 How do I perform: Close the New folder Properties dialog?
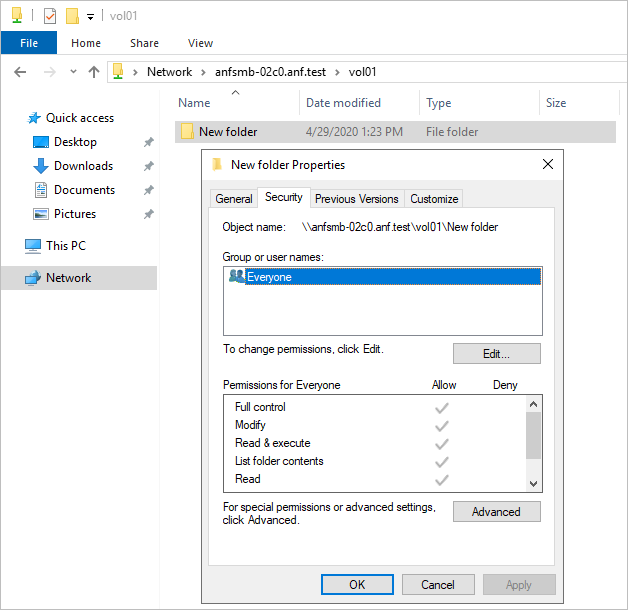547,164
